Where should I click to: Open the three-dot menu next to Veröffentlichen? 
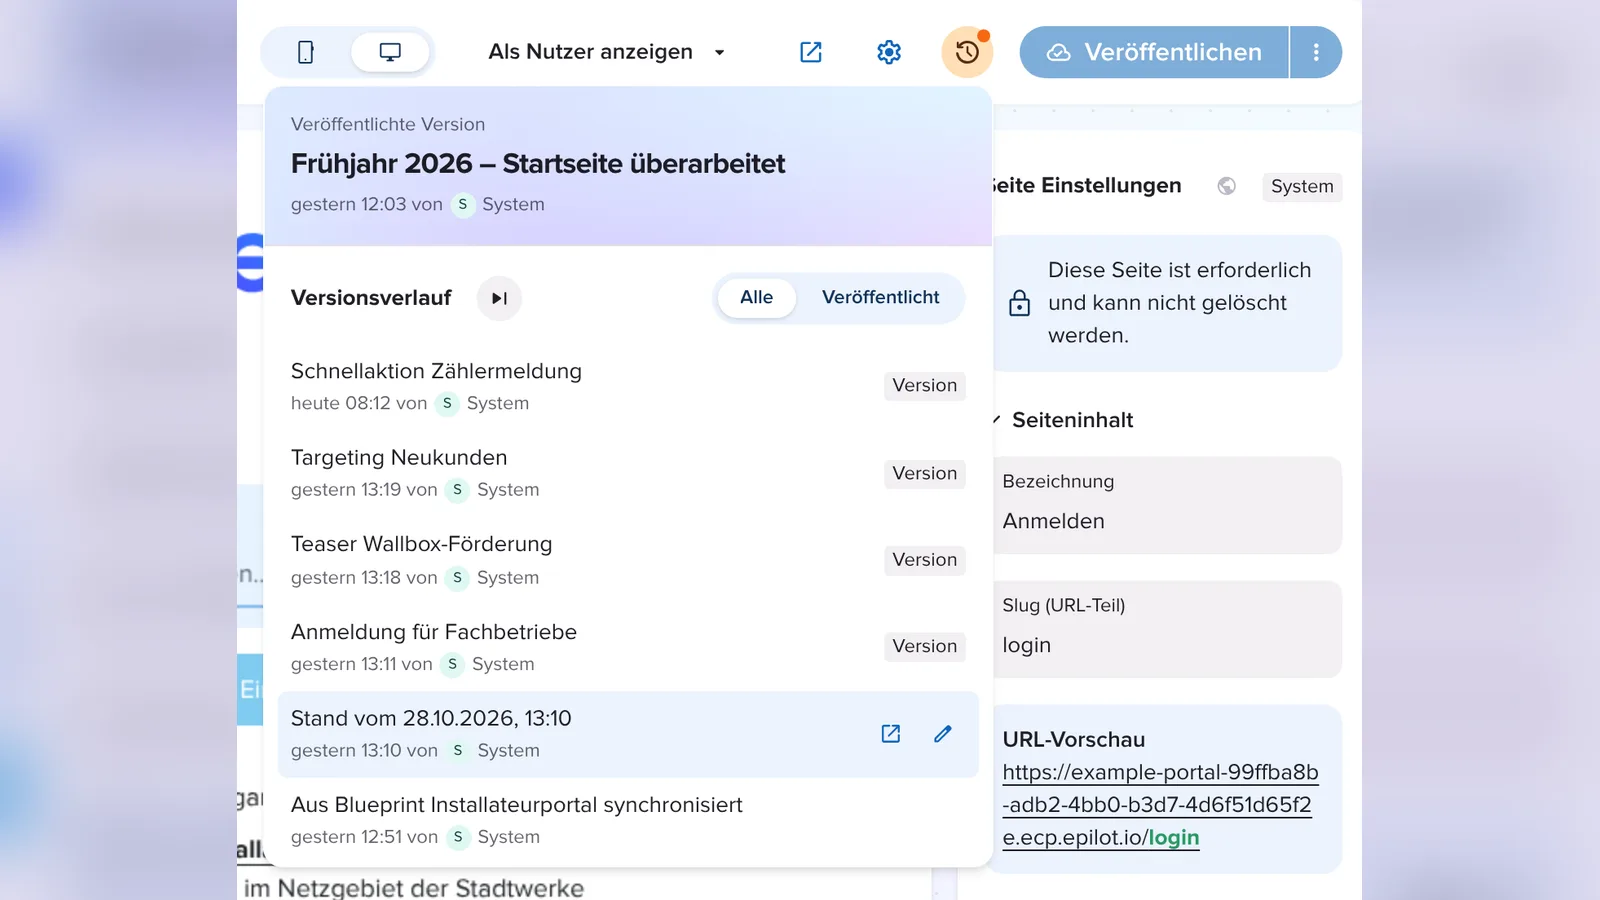click(1316, 52)
